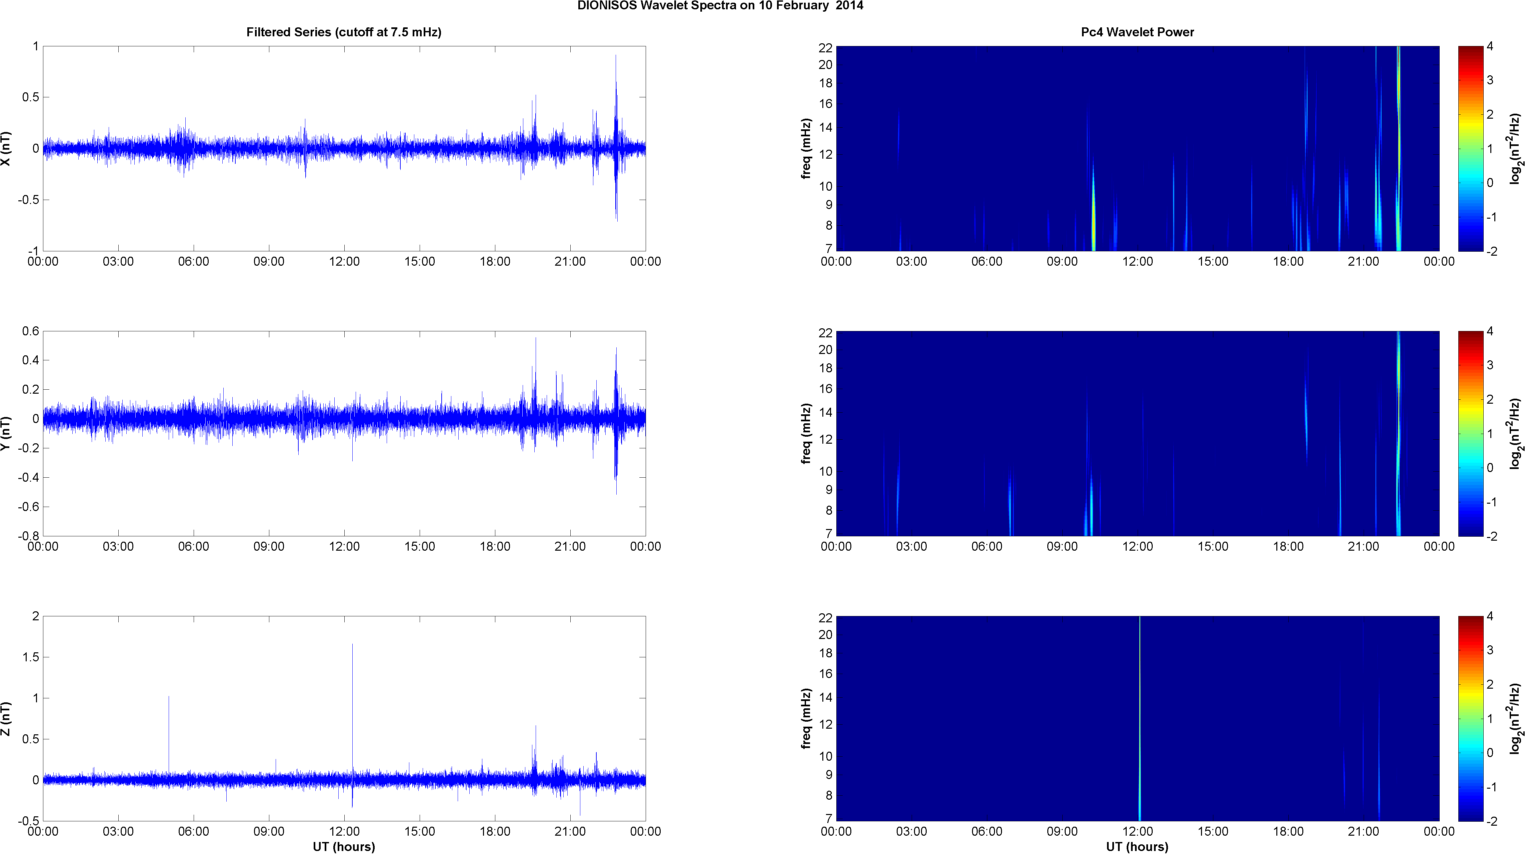Select the "Pc4 Wavelet Power" heading
The height and width of the screenshot is (854, 1525).
point(1137,32)
